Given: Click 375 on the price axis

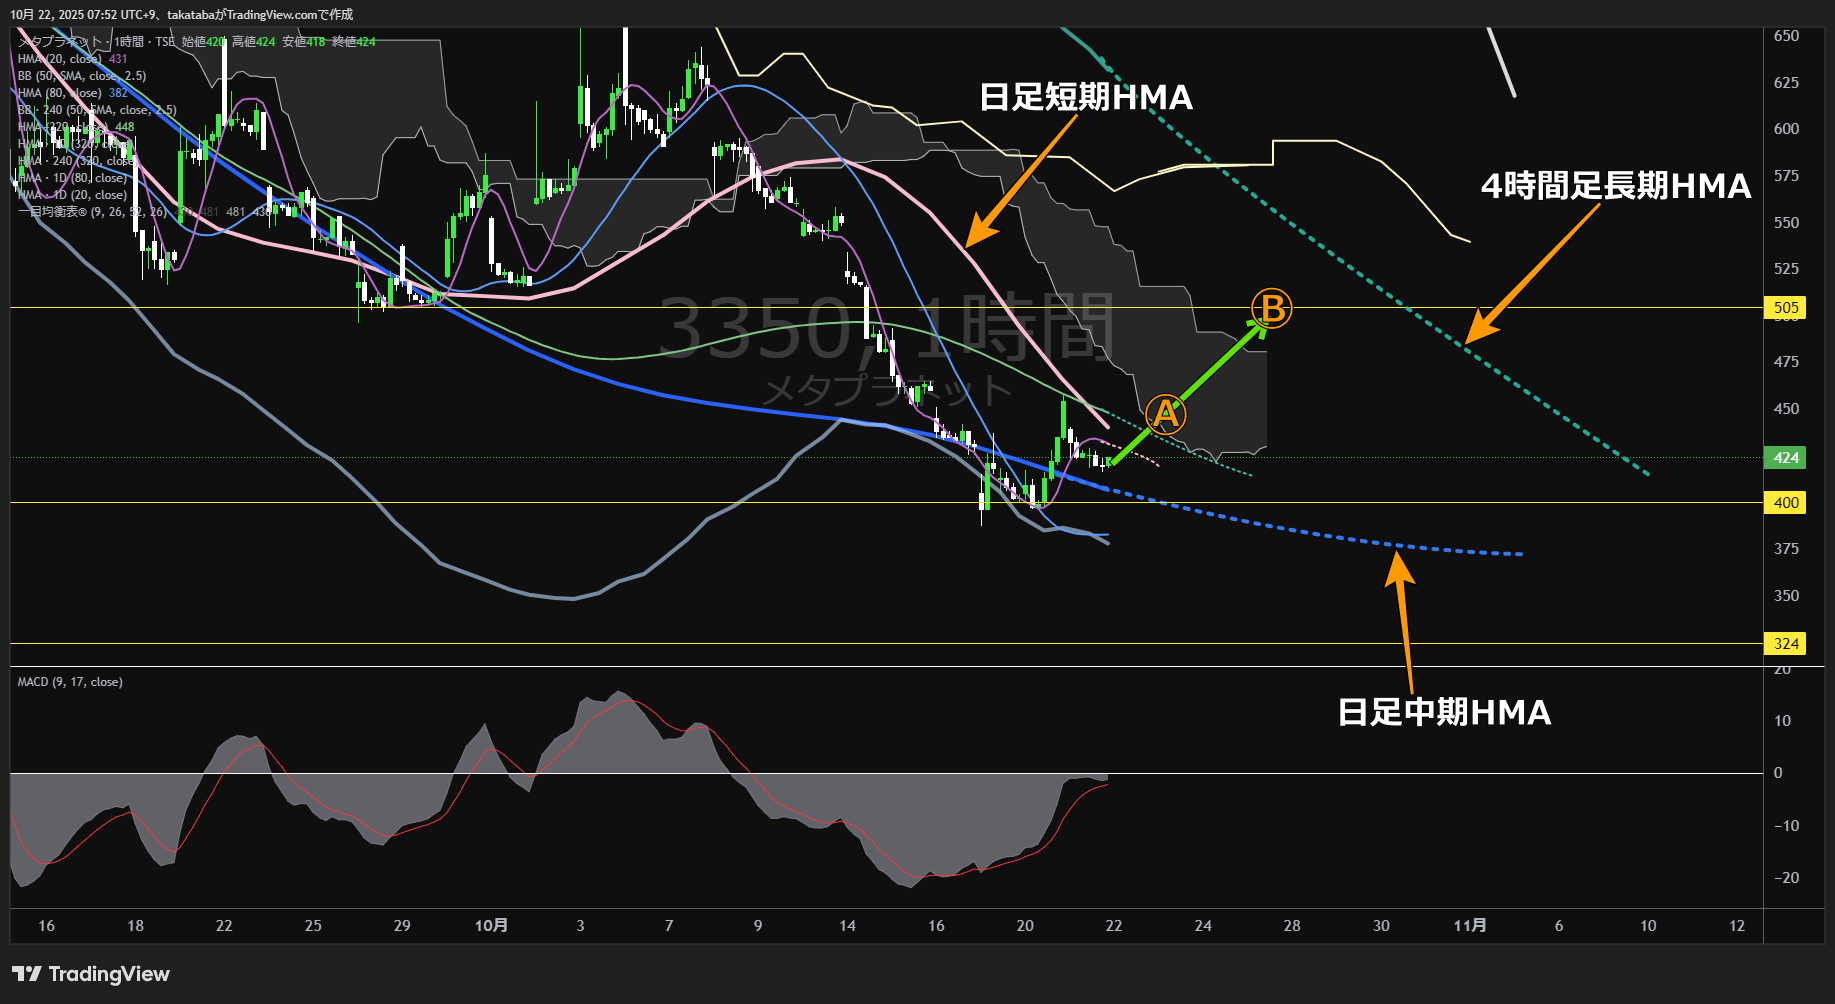Looking at the screenshot, I should tap(1786, 549).
